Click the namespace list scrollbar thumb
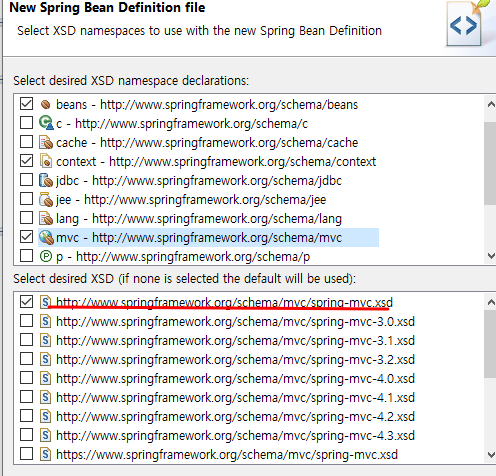Viewport: 496px width, 476px height. 490,163
